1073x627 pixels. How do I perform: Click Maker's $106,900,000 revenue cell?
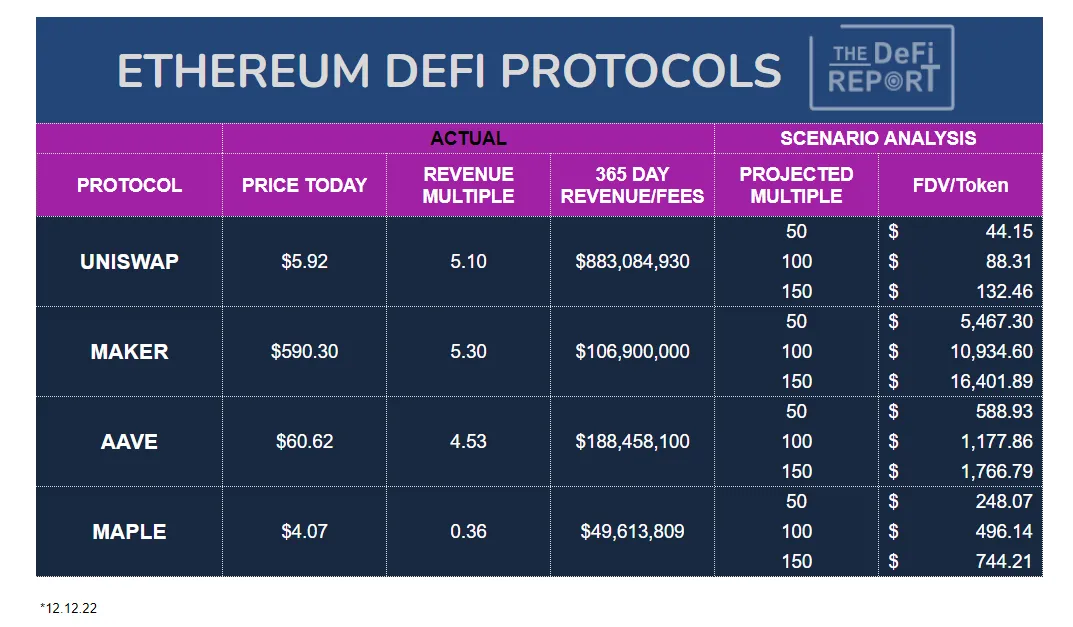(x=632, y=352)
